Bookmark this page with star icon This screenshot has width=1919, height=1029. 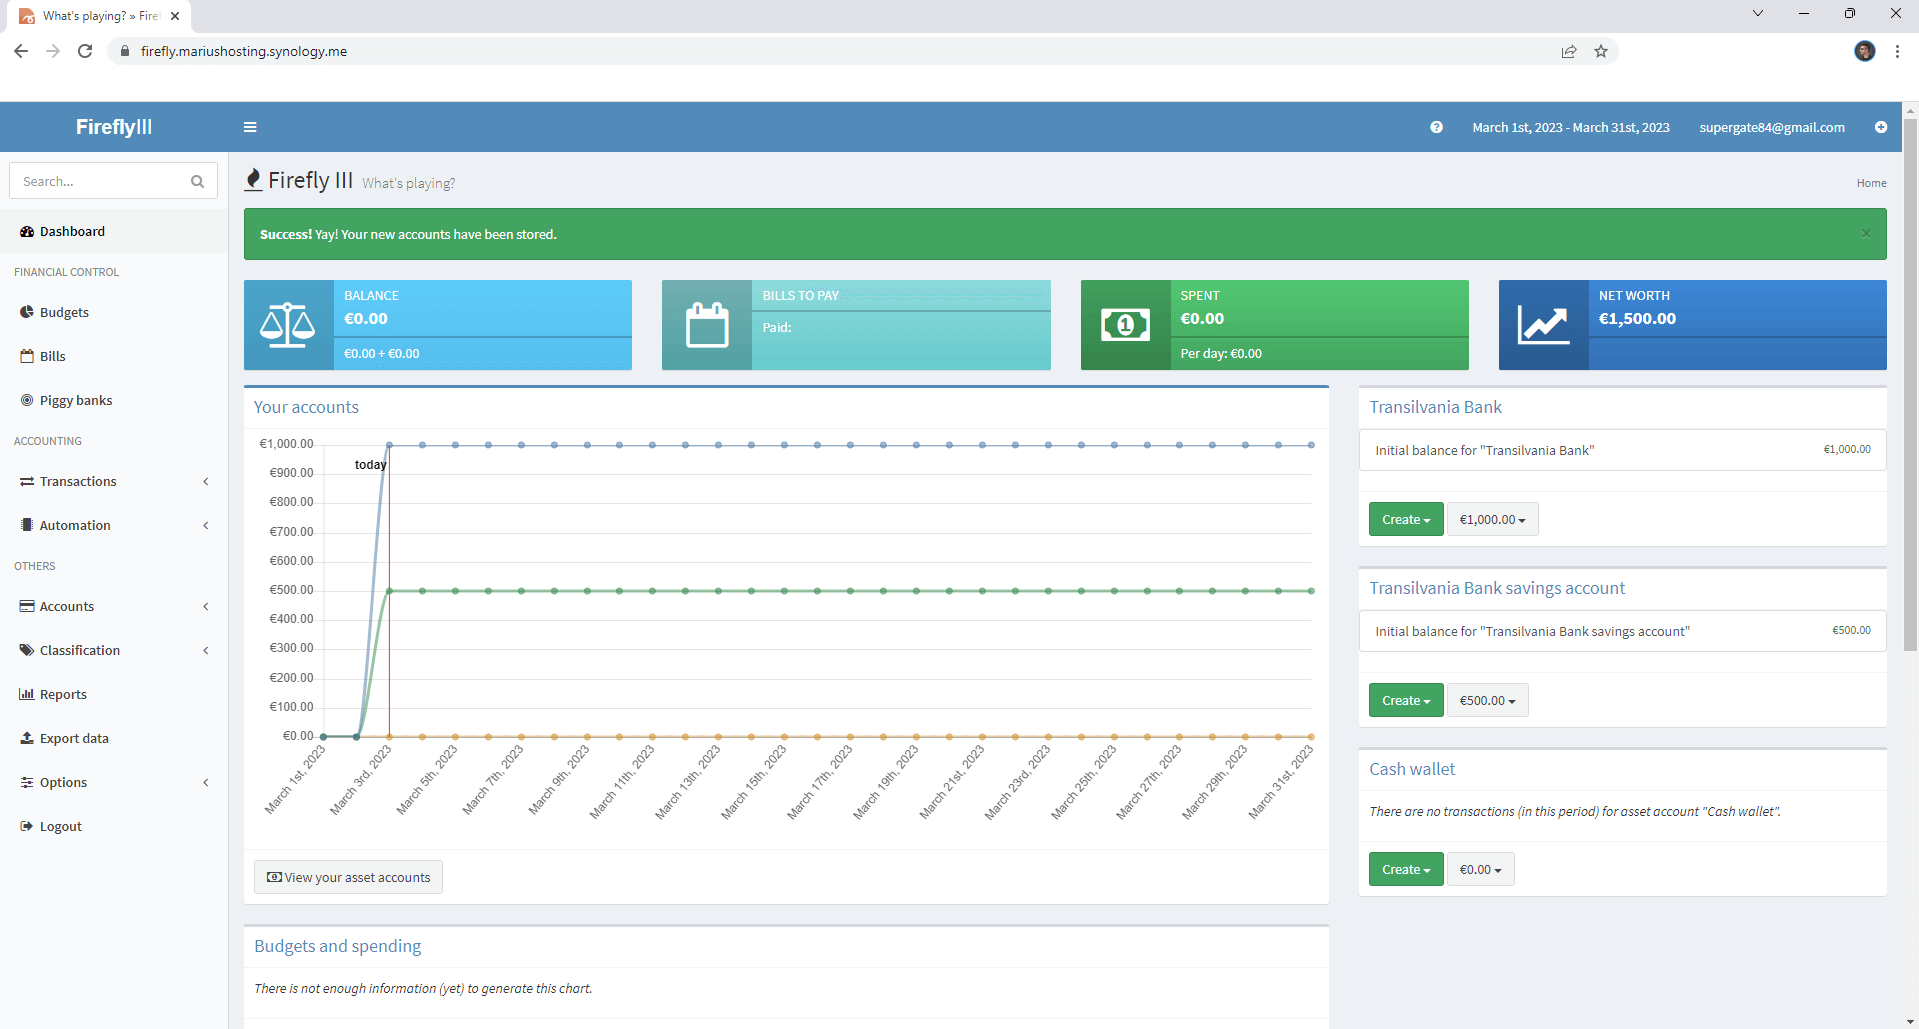1601,51
